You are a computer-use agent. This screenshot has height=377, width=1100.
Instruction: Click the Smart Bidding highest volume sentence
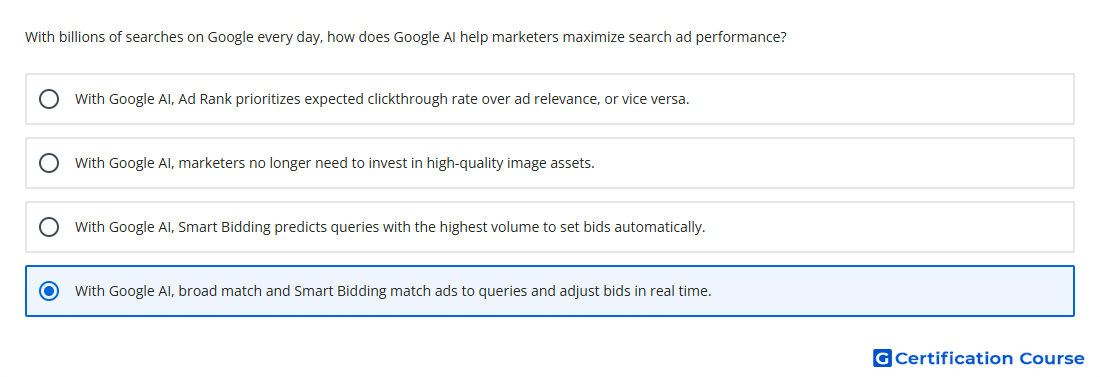[390, 227]
